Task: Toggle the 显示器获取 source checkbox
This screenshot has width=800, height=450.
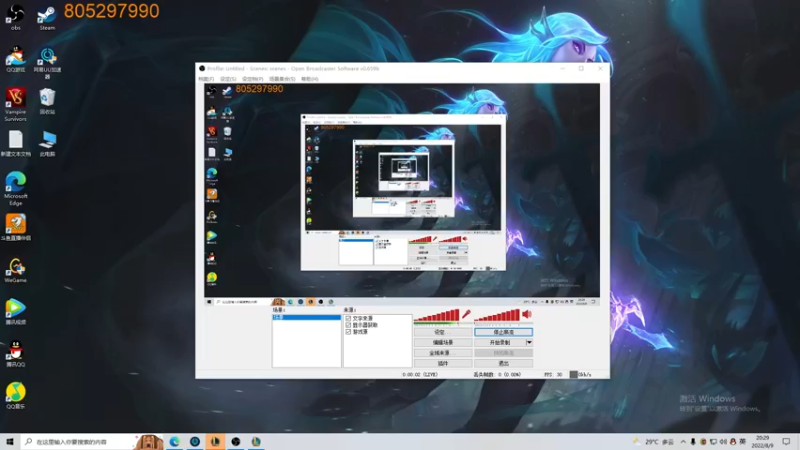Action: [x=348, y=325]
